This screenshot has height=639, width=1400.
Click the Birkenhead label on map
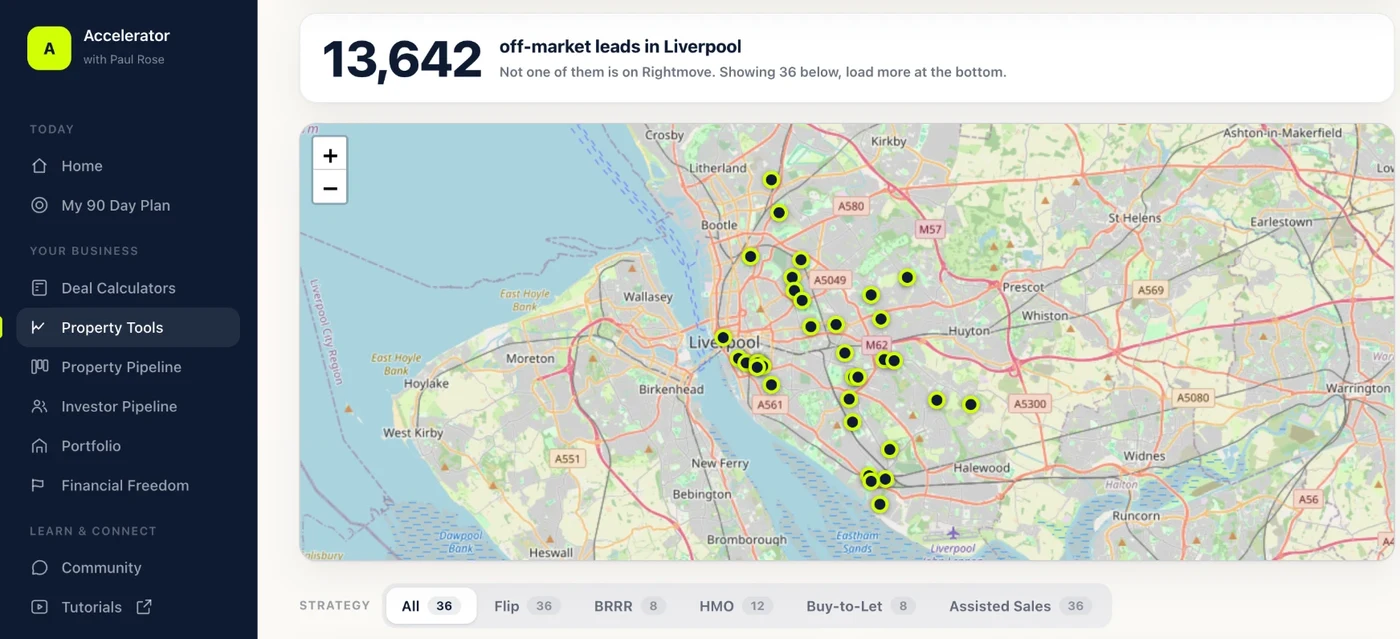point(671,389)
